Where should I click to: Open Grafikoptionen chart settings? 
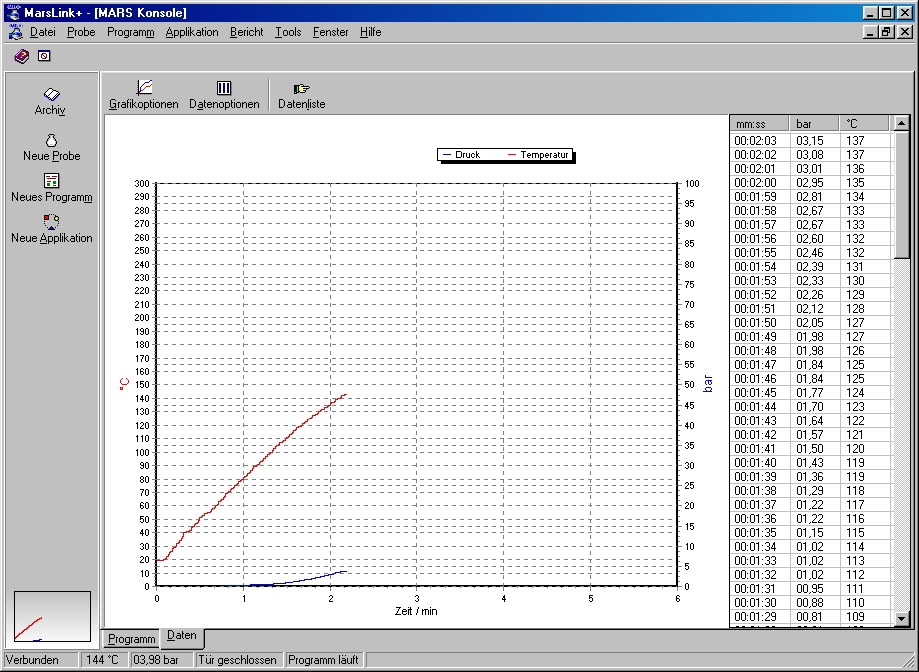coord(144,95)
